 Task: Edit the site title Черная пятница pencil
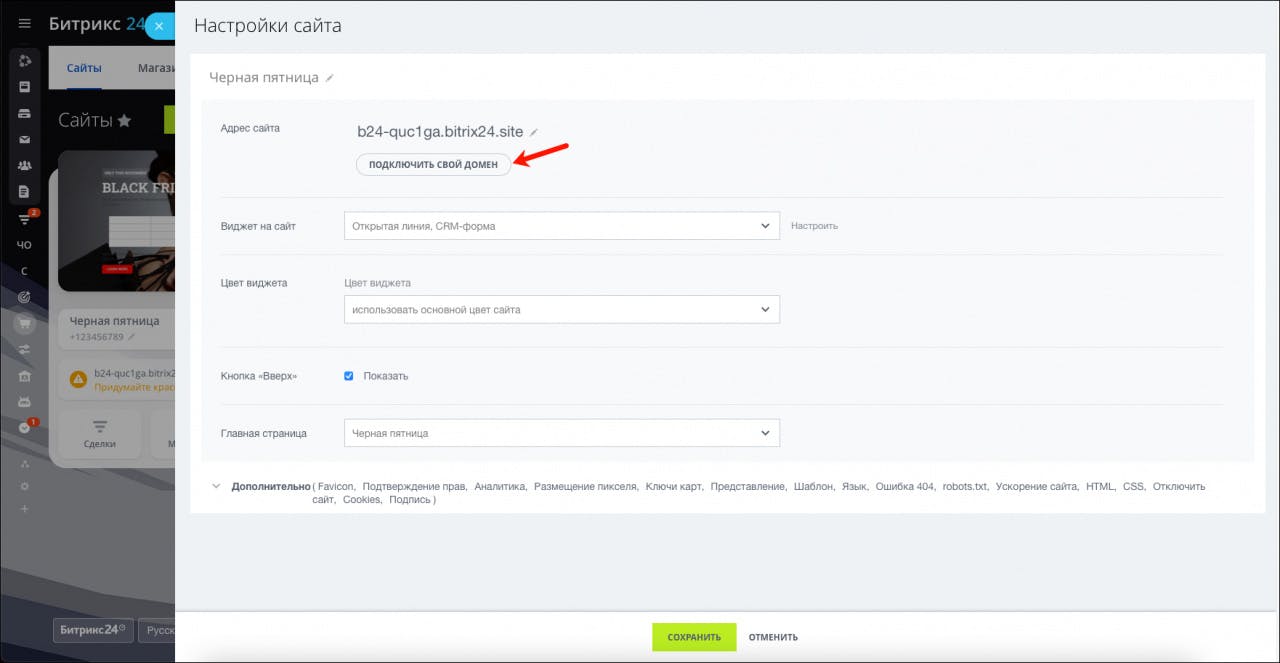330,78
